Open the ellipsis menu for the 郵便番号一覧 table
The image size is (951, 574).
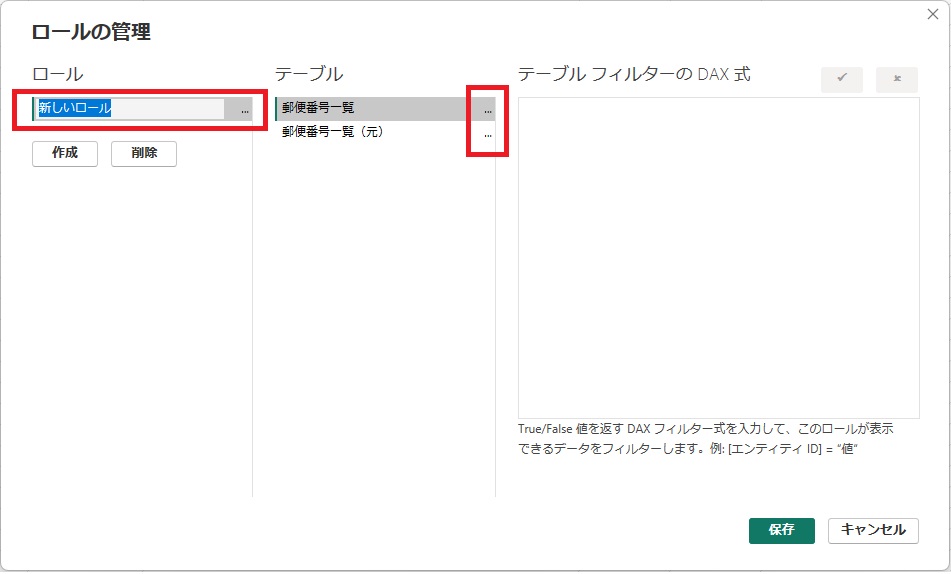[x=487, y=109]
